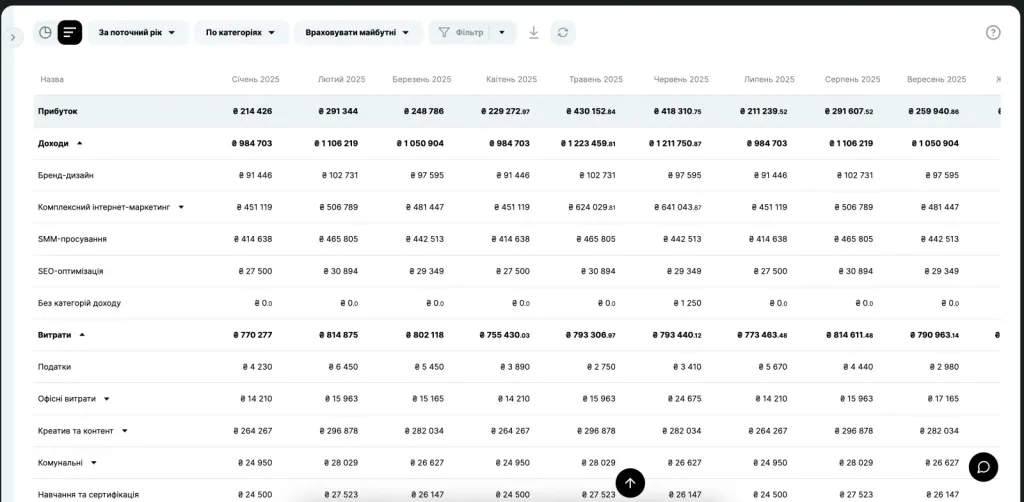This screenshot has width=1024, height=502.
Task: Refresh data with the circular arrows icon
Action: [x=563, y=33]
